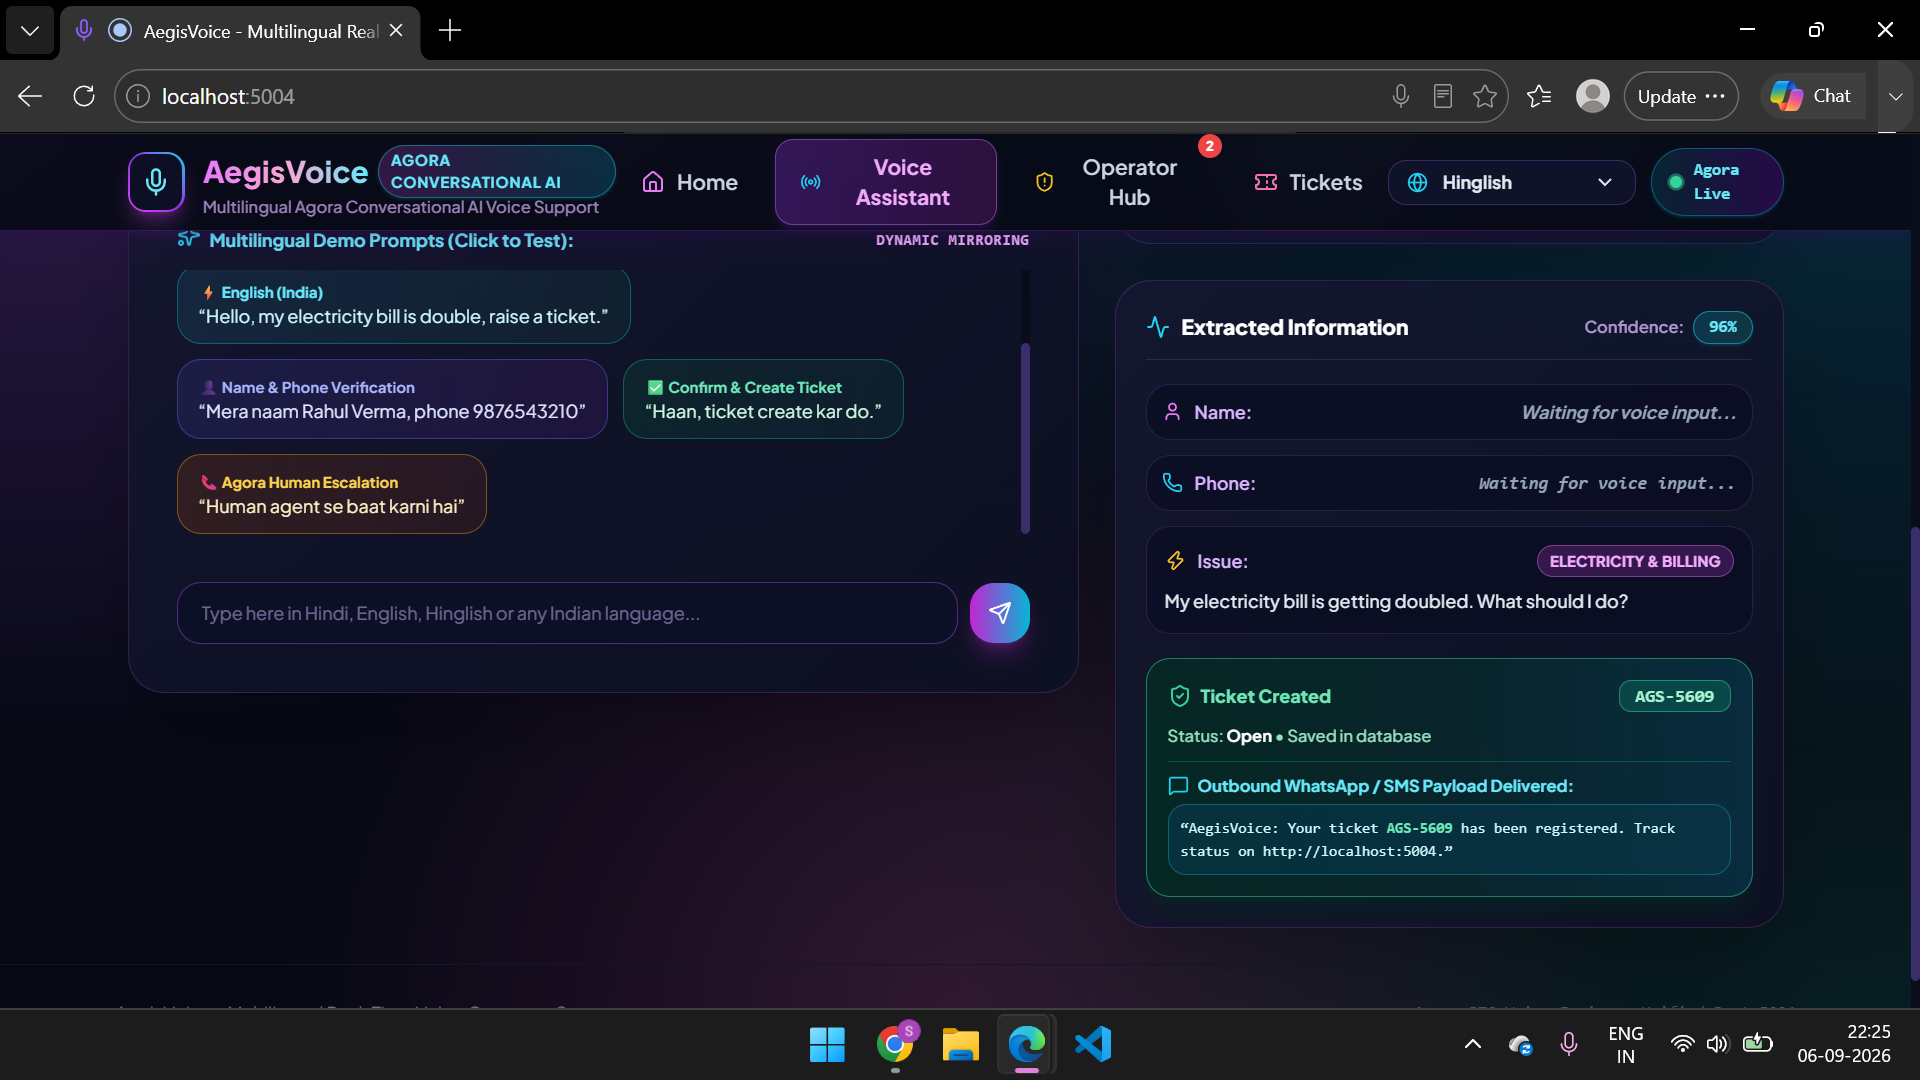Open Visual Studio Code from taskbar

tap(1093, 1044)
